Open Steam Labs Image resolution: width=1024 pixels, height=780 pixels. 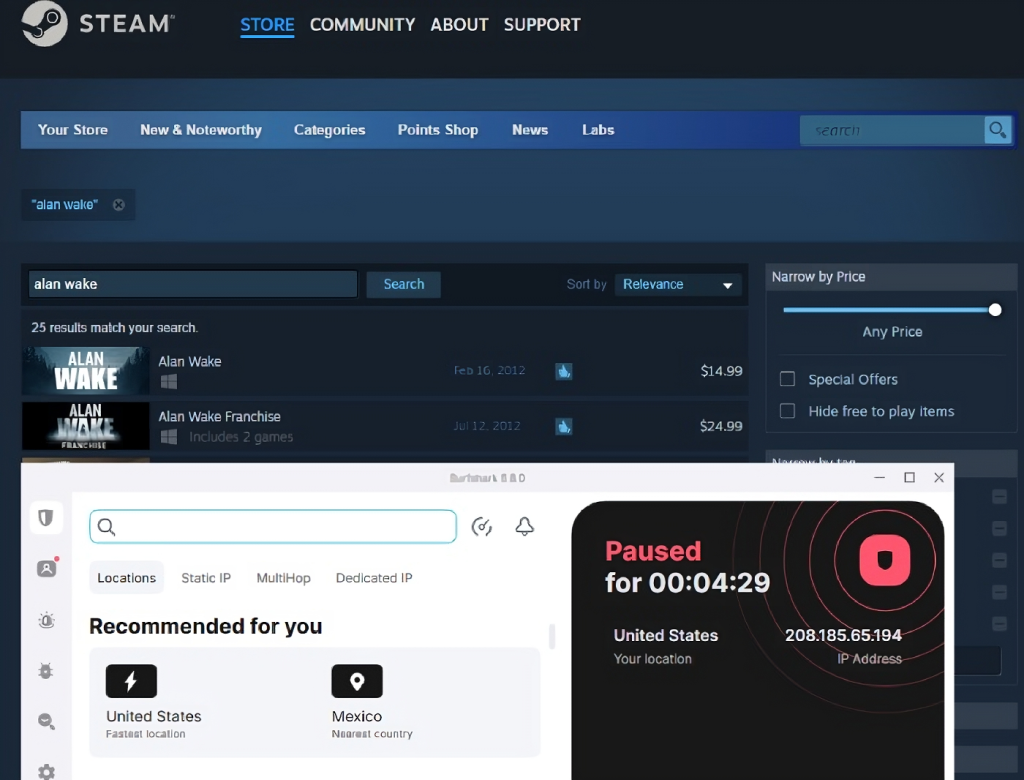[598, 130]
